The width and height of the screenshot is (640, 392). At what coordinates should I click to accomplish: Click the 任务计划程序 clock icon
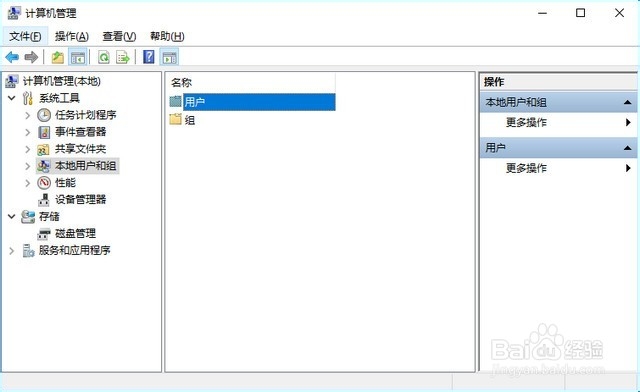pos(44,115)
